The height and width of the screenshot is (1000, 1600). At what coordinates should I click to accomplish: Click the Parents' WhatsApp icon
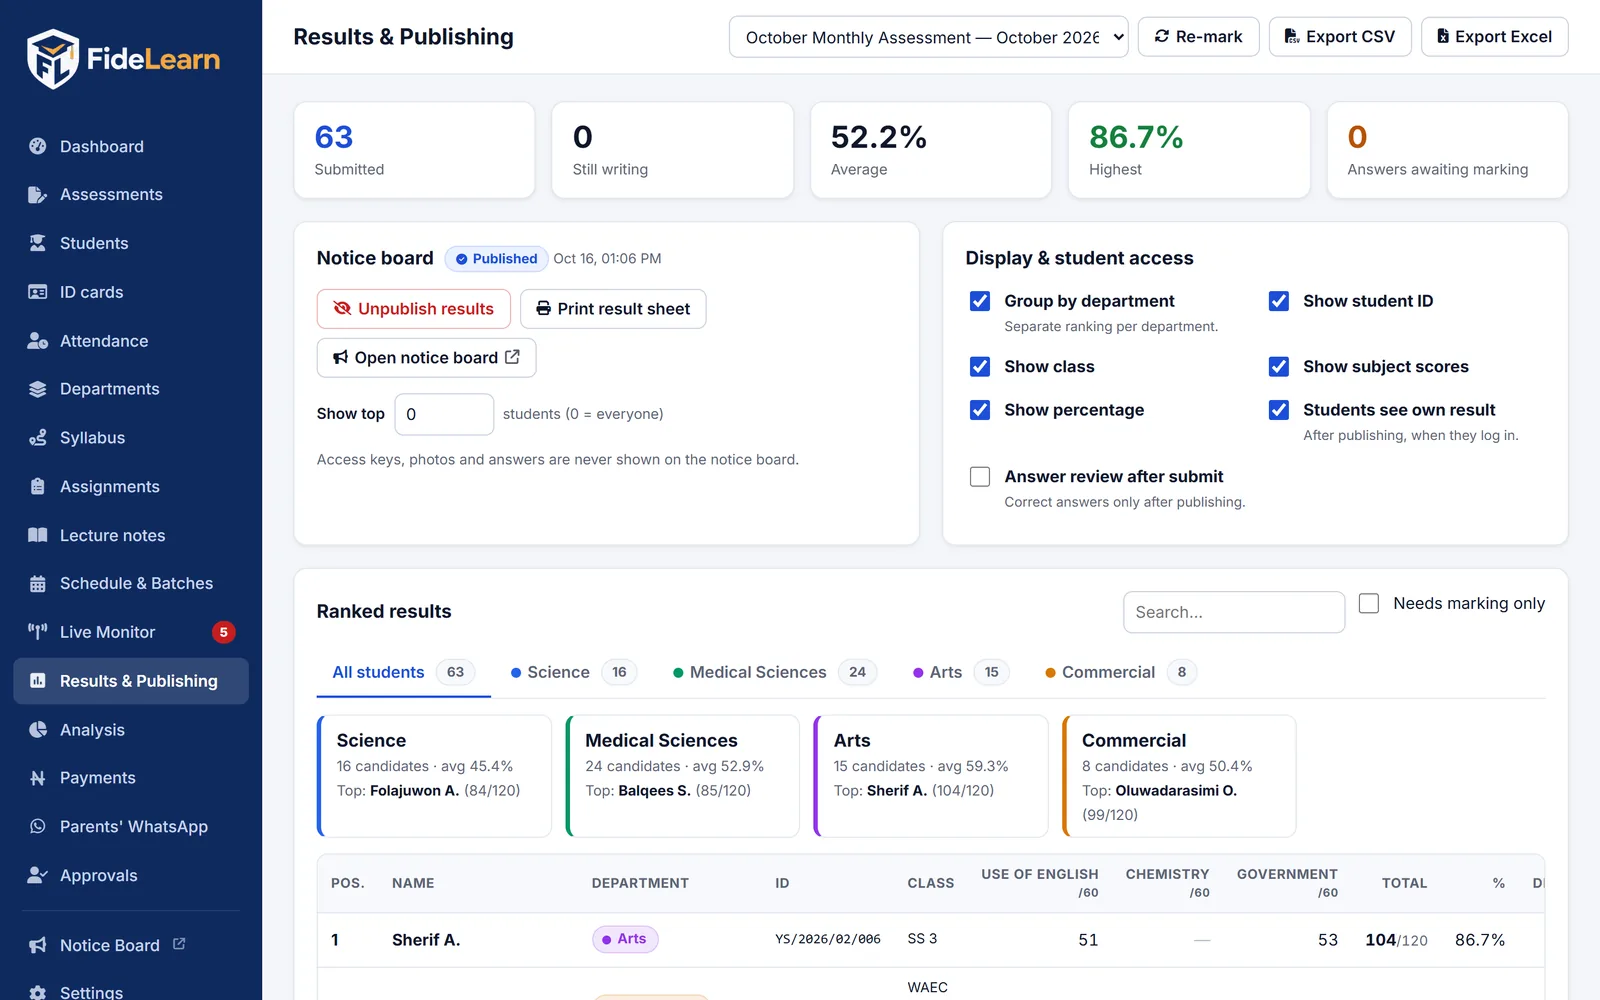[38, 827]
